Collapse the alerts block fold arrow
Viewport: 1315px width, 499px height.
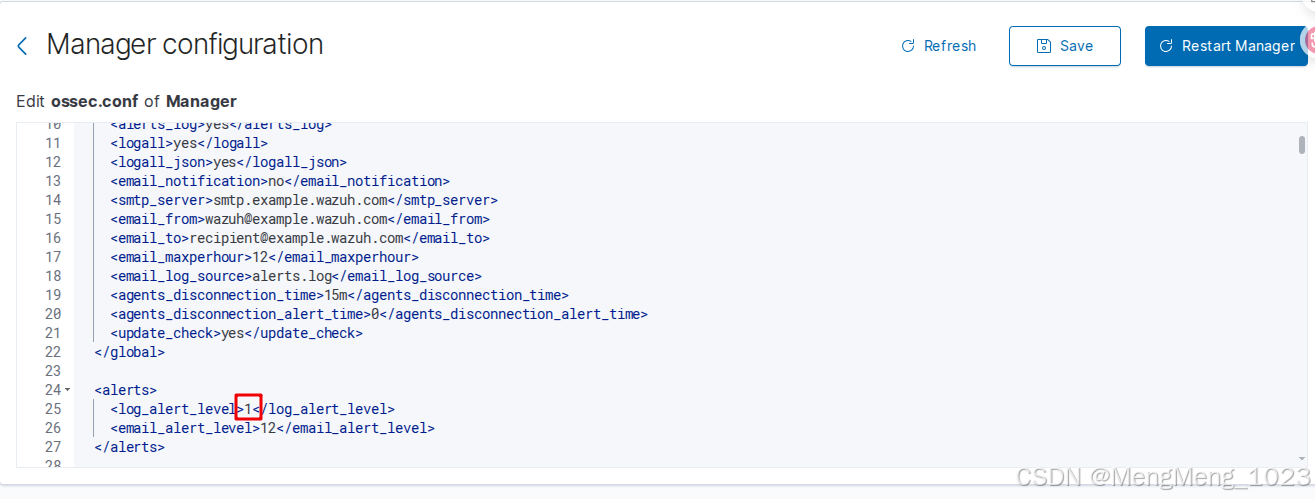tap(68, 389)
